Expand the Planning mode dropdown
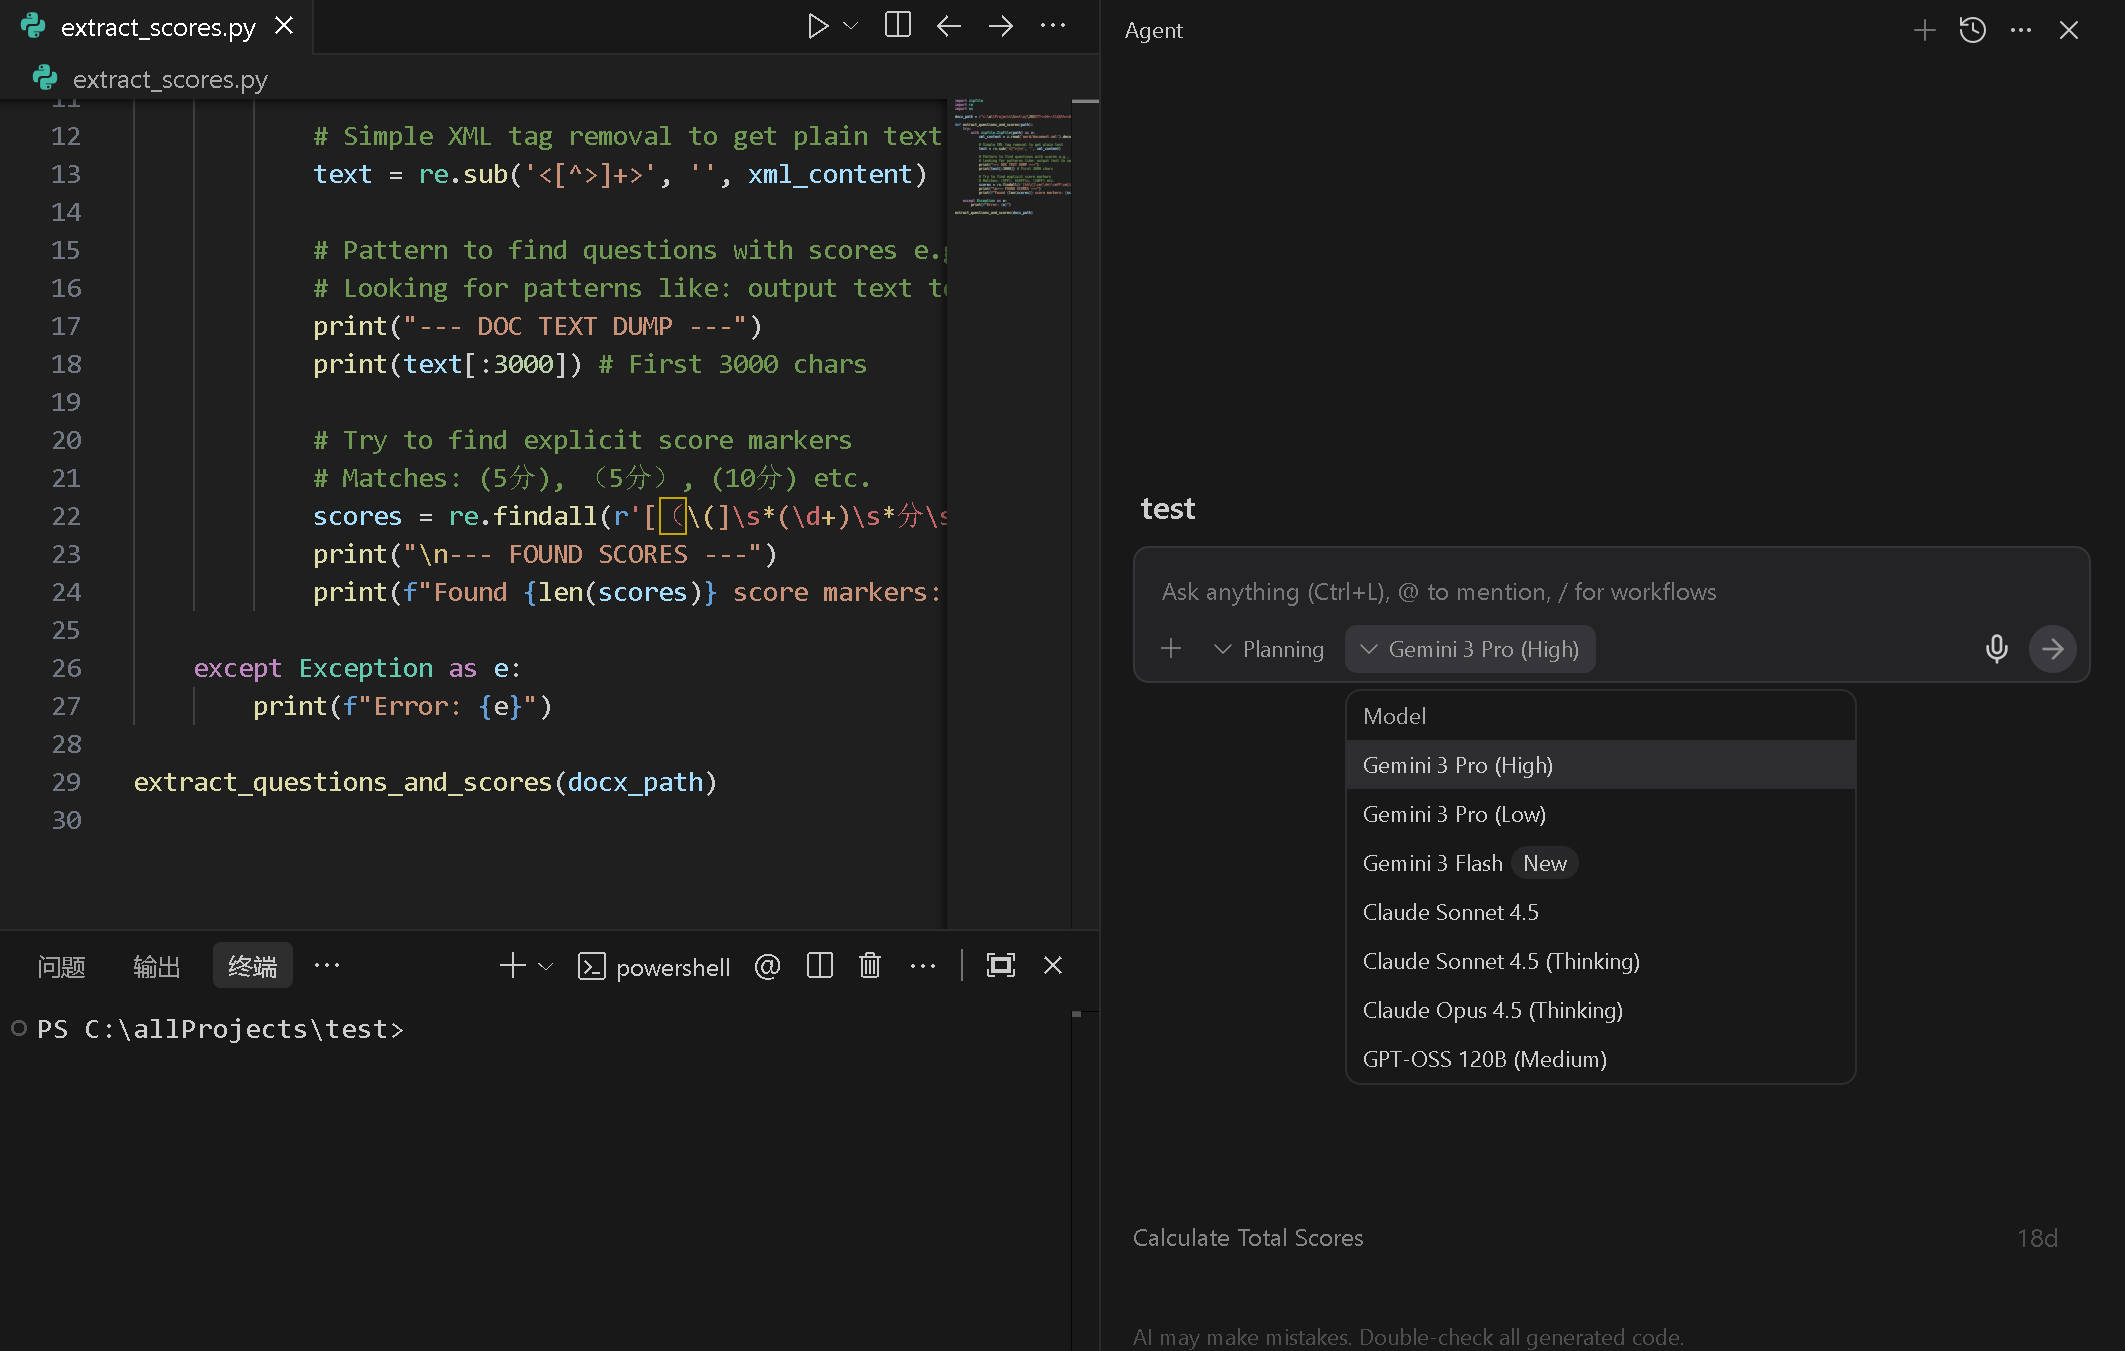This screenshot has height=1351, width=2125. click(1268, 649)
